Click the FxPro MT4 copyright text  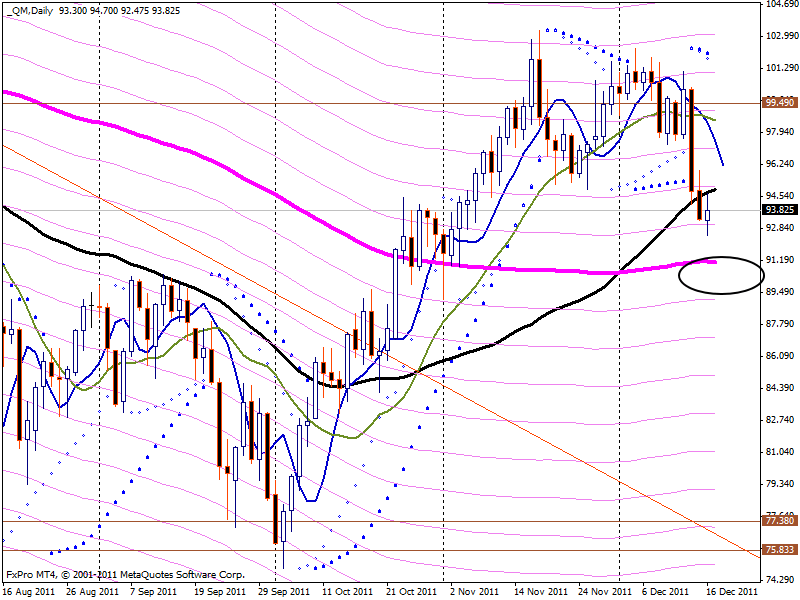pyautogui.click(x=125, y=574)
